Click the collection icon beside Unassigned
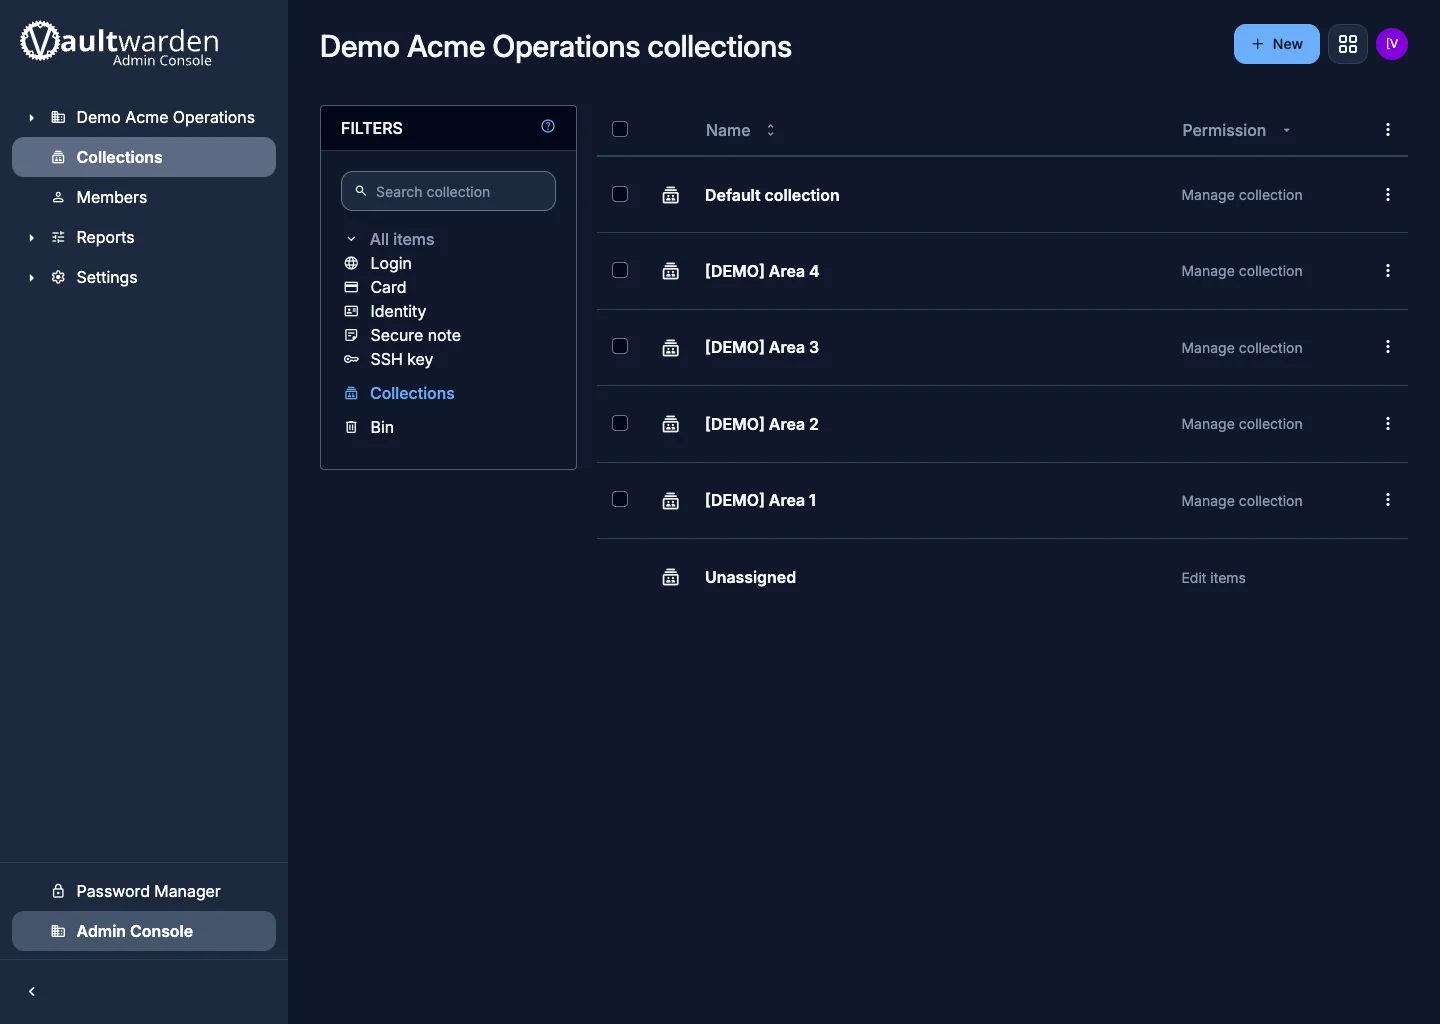The image size is (1440, 1024). [x=671, y=578]
